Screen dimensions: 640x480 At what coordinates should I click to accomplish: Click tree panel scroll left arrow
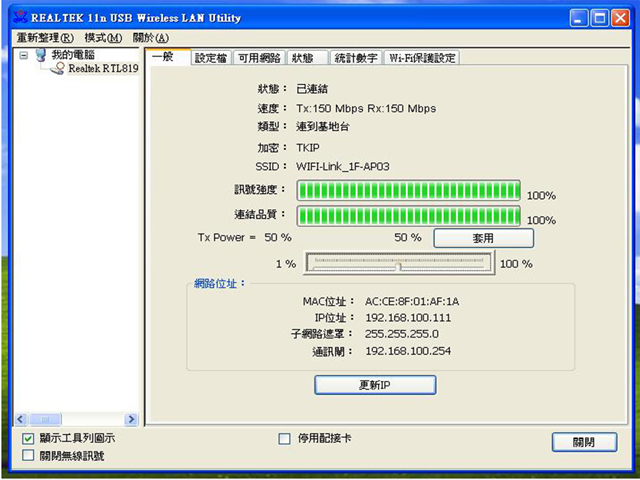tap(21, 419)
